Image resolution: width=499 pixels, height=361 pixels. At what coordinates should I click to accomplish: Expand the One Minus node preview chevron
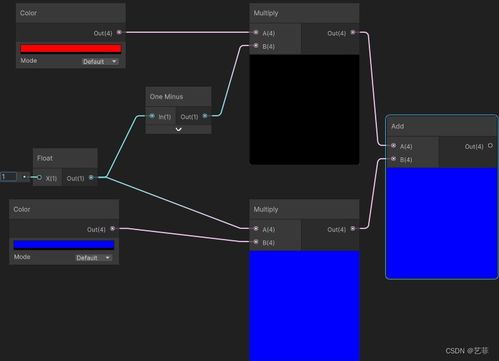tap(179, 129)
